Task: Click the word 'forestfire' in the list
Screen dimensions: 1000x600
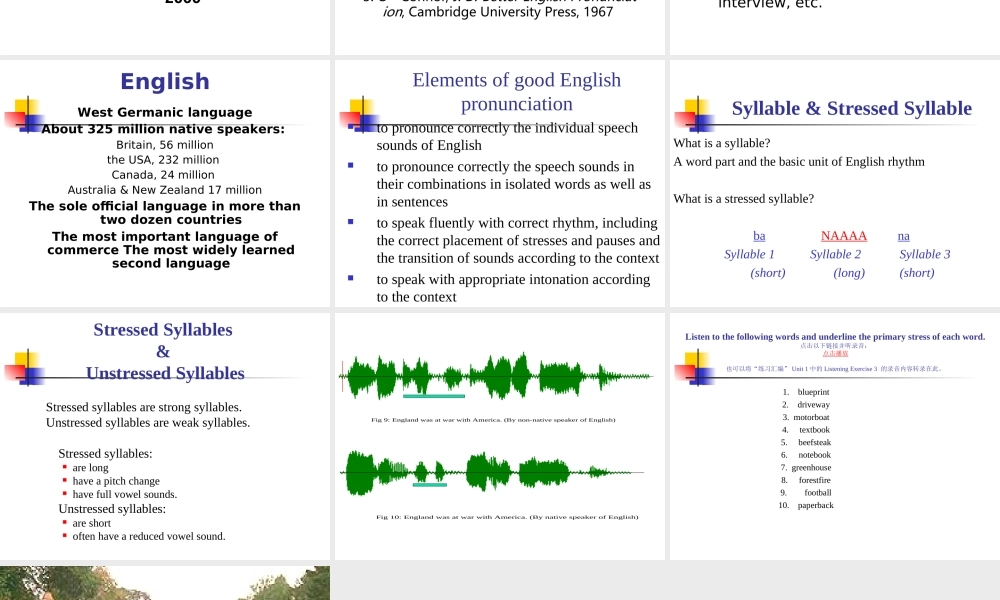Action: (814, 480)
